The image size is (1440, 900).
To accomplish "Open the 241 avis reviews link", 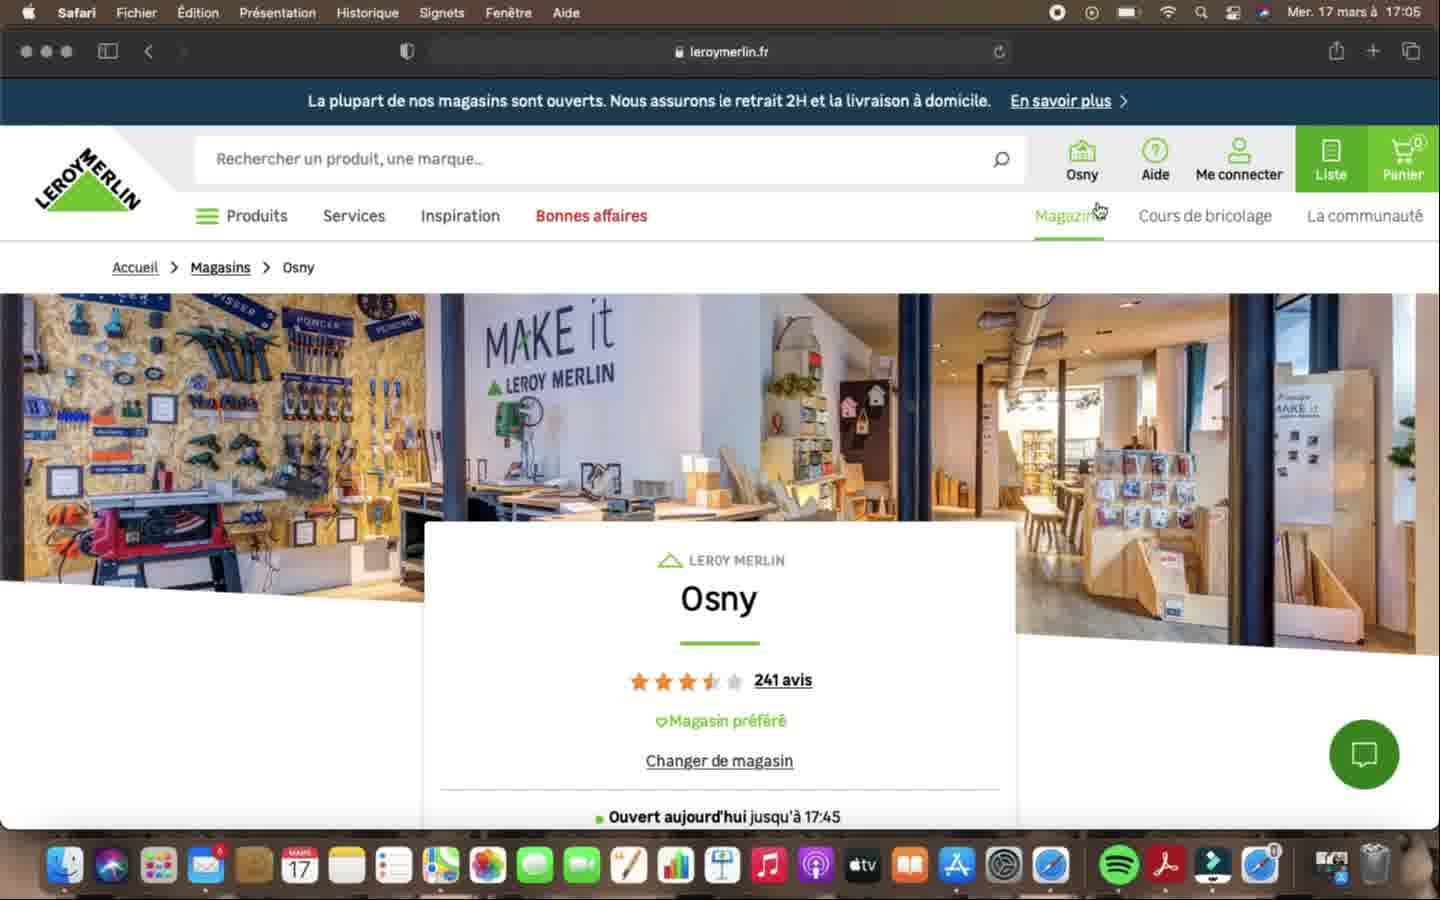I will [x=783, y=680].
